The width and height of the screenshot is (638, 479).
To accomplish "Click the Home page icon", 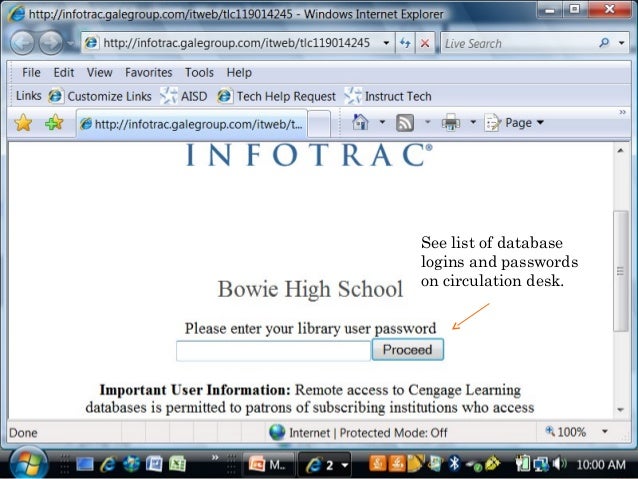I will 361,122.
